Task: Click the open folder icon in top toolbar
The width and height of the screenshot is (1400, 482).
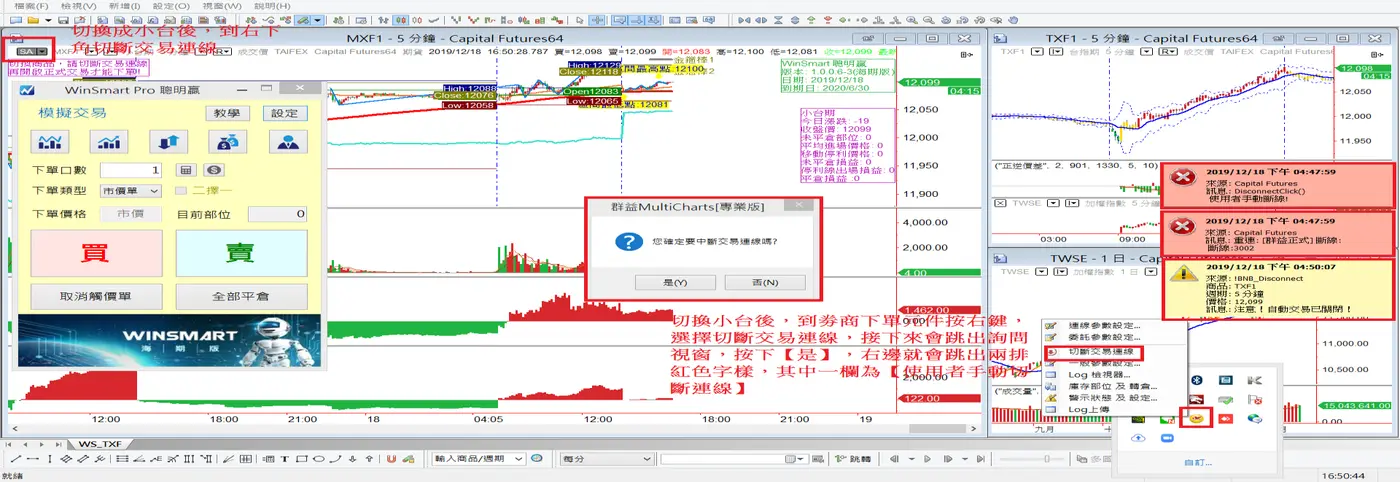Action: (33, 20)
